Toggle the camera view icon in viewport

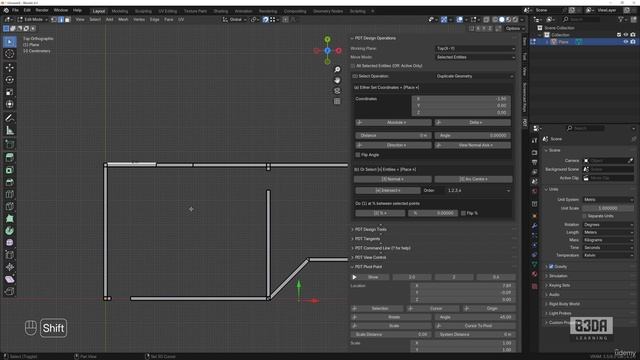click(337, 91)
